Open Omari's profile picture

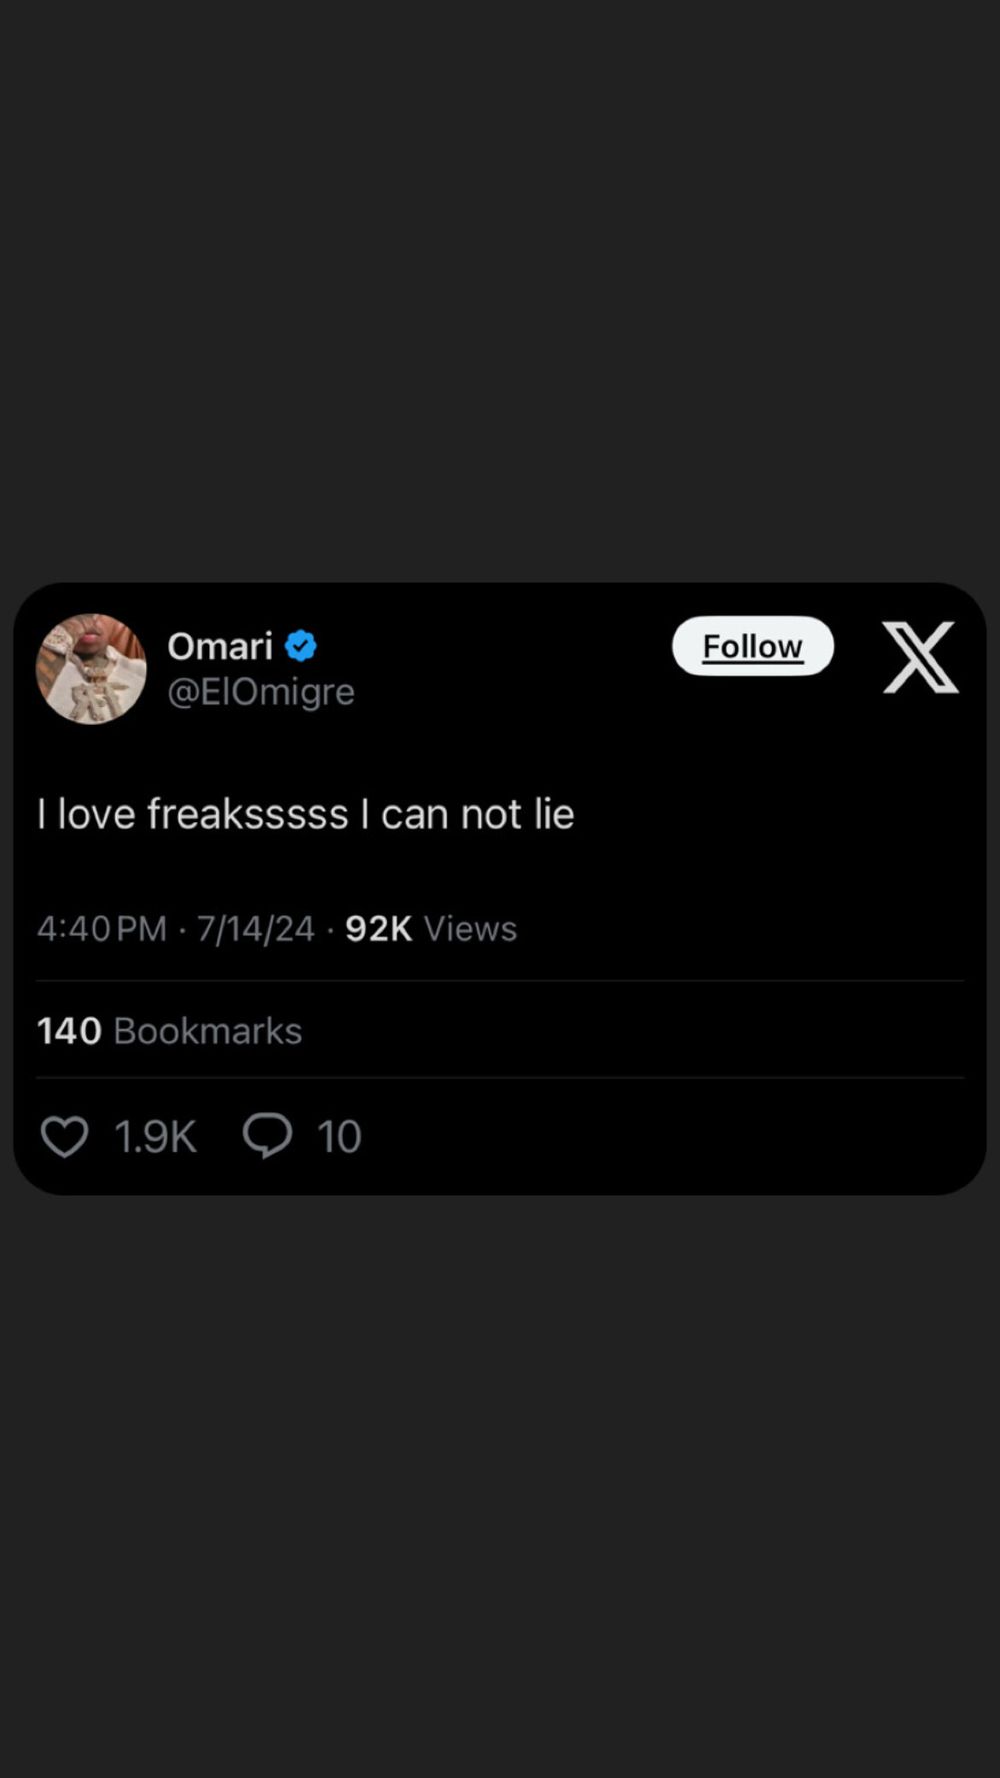point(91,668)
